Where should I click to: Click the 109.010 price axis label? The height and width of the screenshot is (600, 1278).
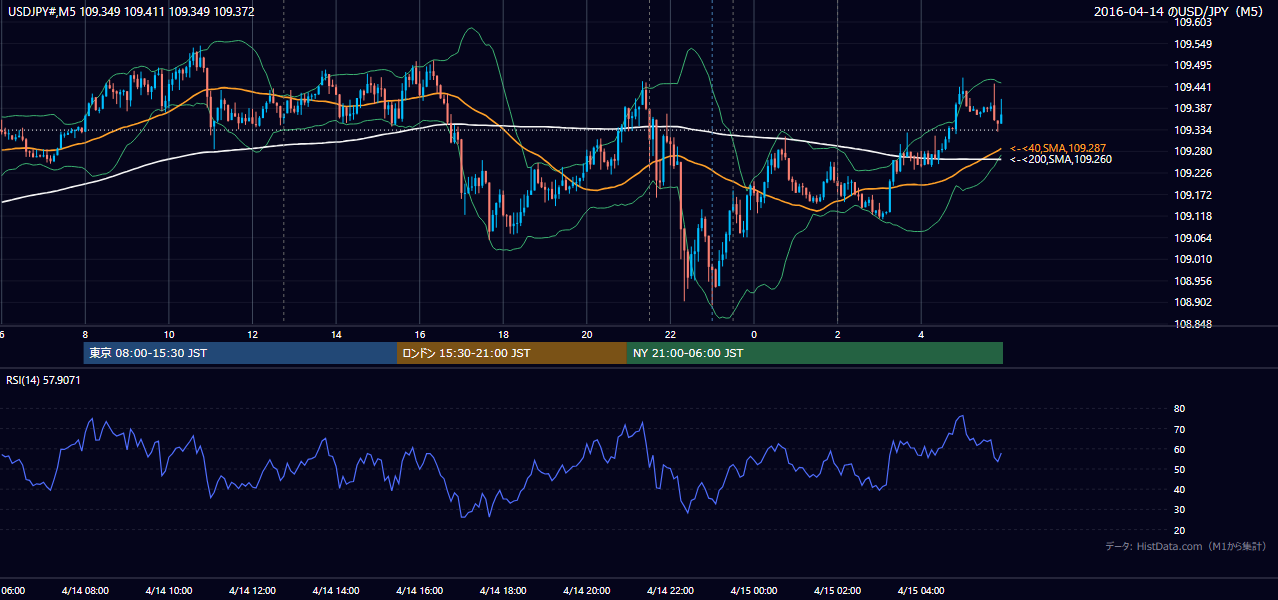(1193, 259)
